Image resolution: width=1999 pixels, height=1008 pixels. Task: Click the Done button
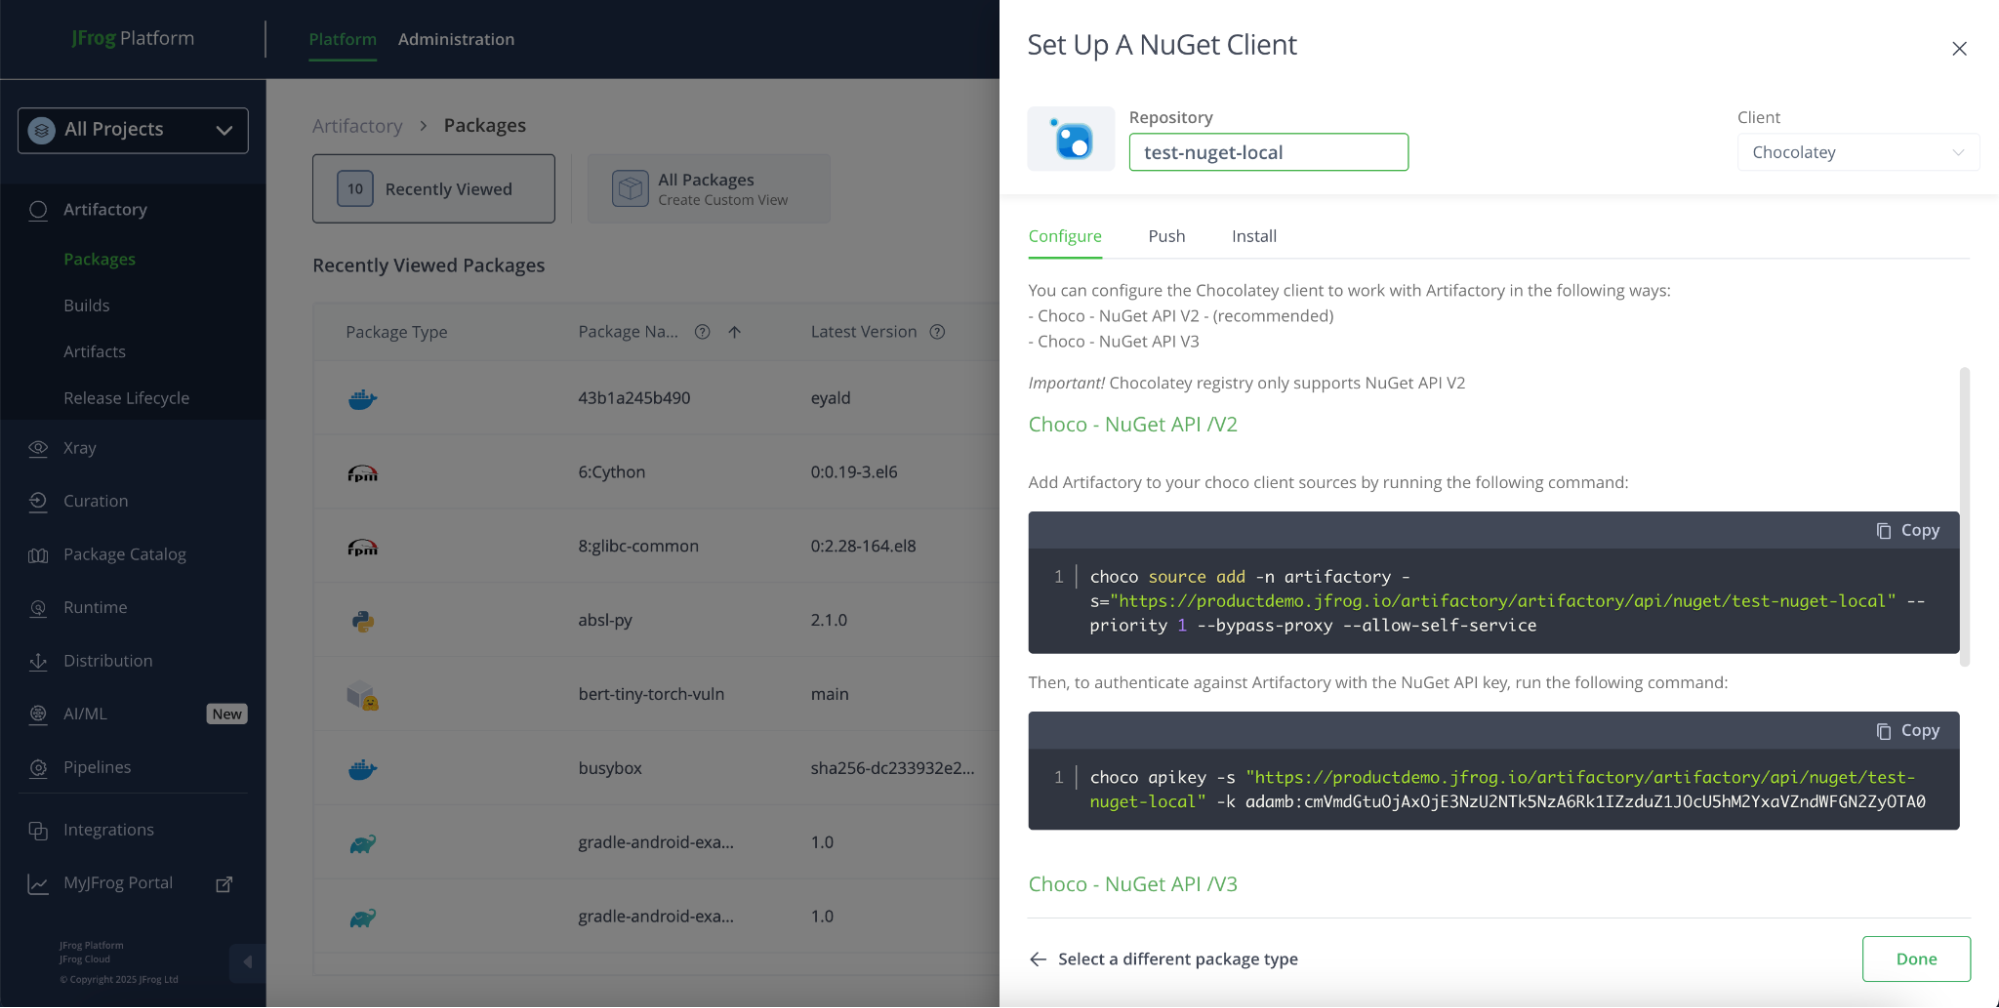click(1915, 958)
